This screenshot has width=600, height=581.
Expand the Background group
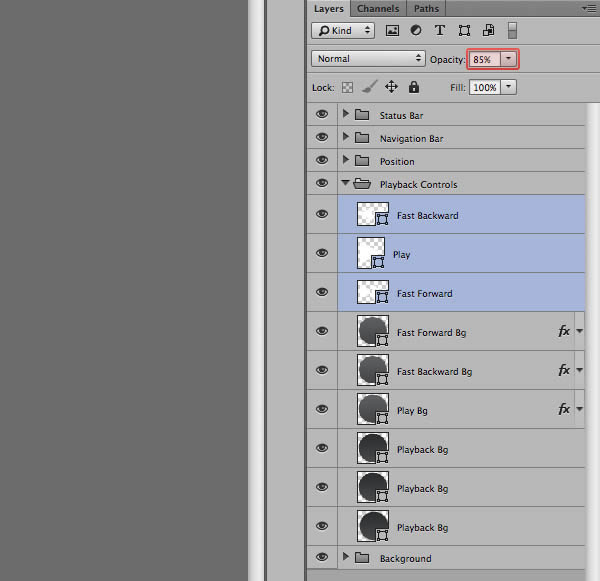click(x=346, y=557)
